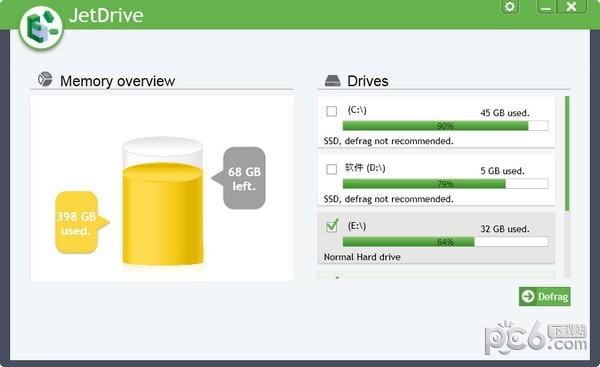This screenshot has height=367, width=600.
Task: Close the JetDrive window
Action: (x=571, y=7)
